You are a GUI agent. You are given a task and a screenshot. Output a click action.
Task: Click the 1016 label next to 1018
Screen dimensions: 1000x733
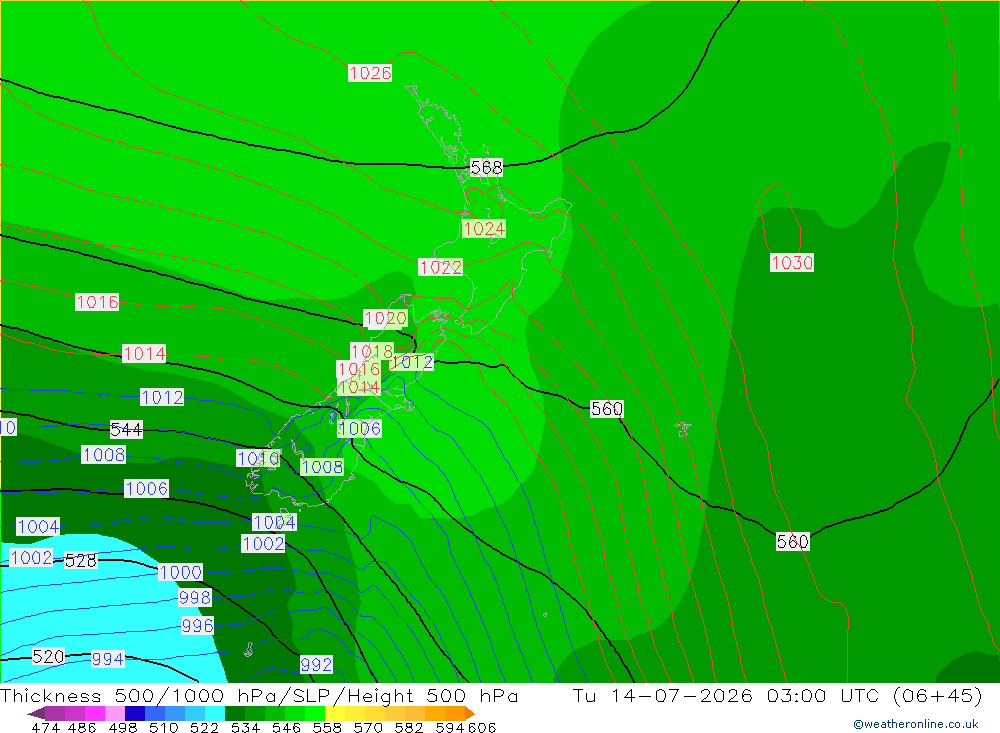(358, 369)
